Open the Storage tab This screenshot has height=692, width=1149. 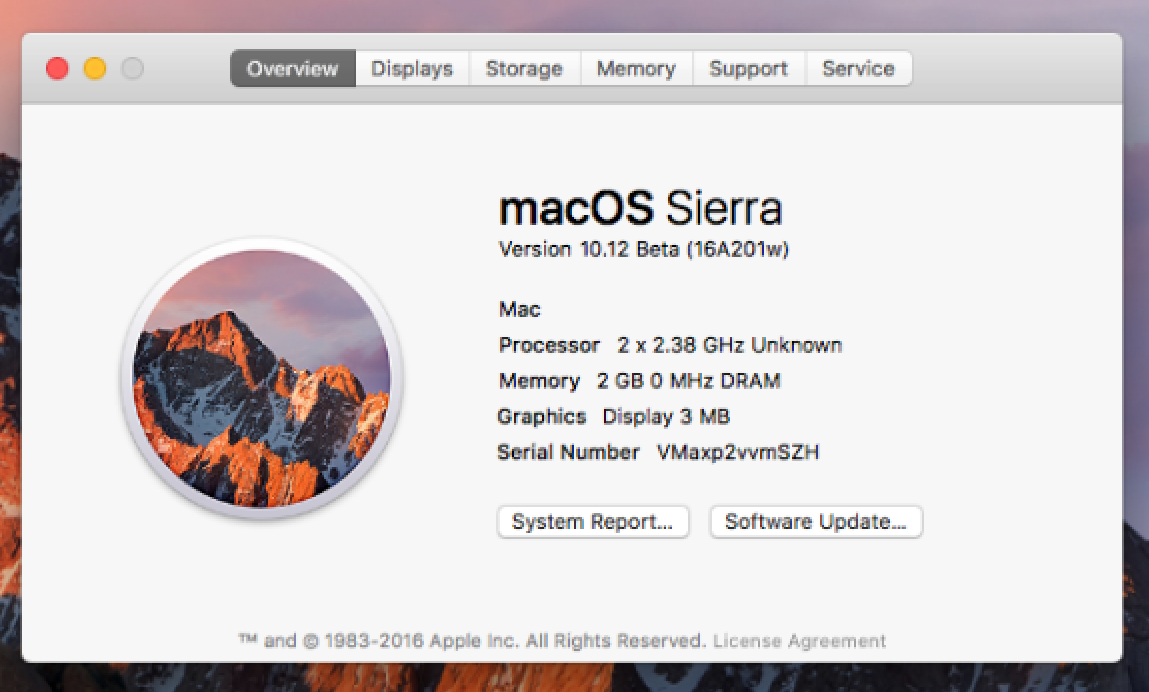pos(525,69)
